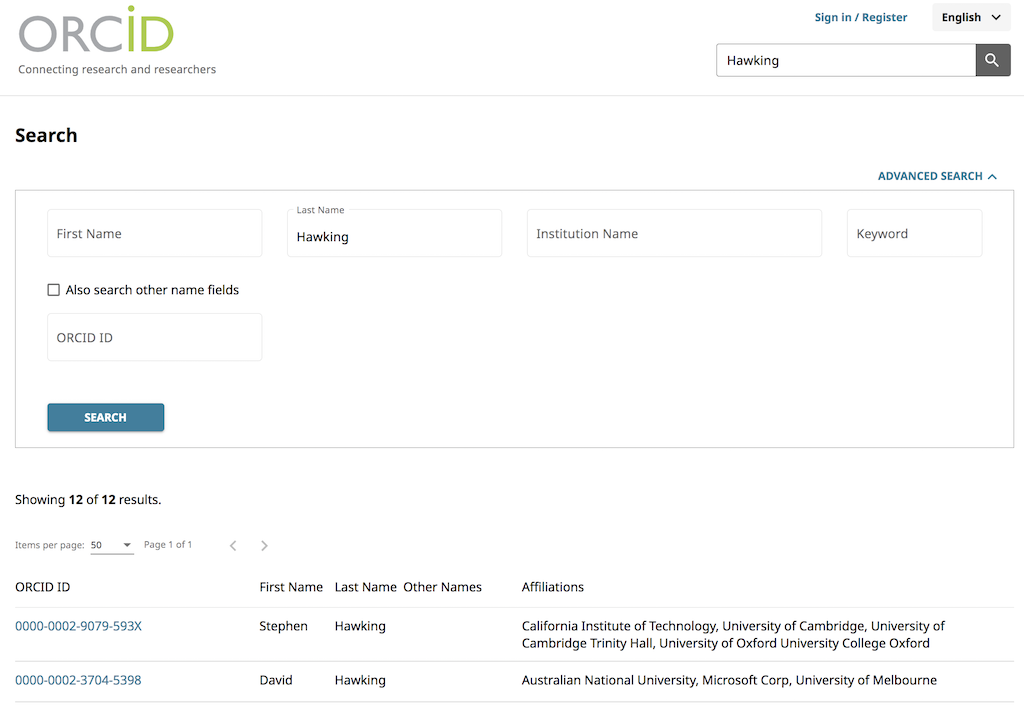Focus the ORCID ID input field
Viewport: 1024px width, 706px height.
tap(155, 337)
